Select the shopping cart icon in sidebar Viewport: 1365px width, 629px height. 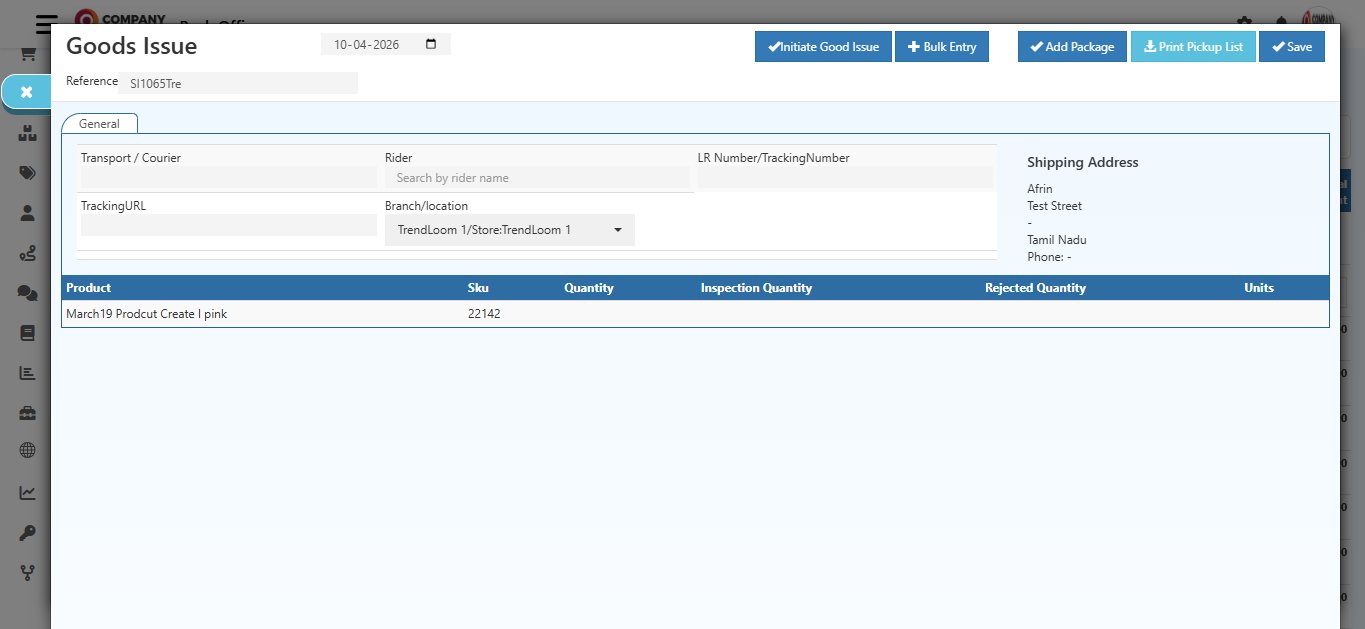26,53
